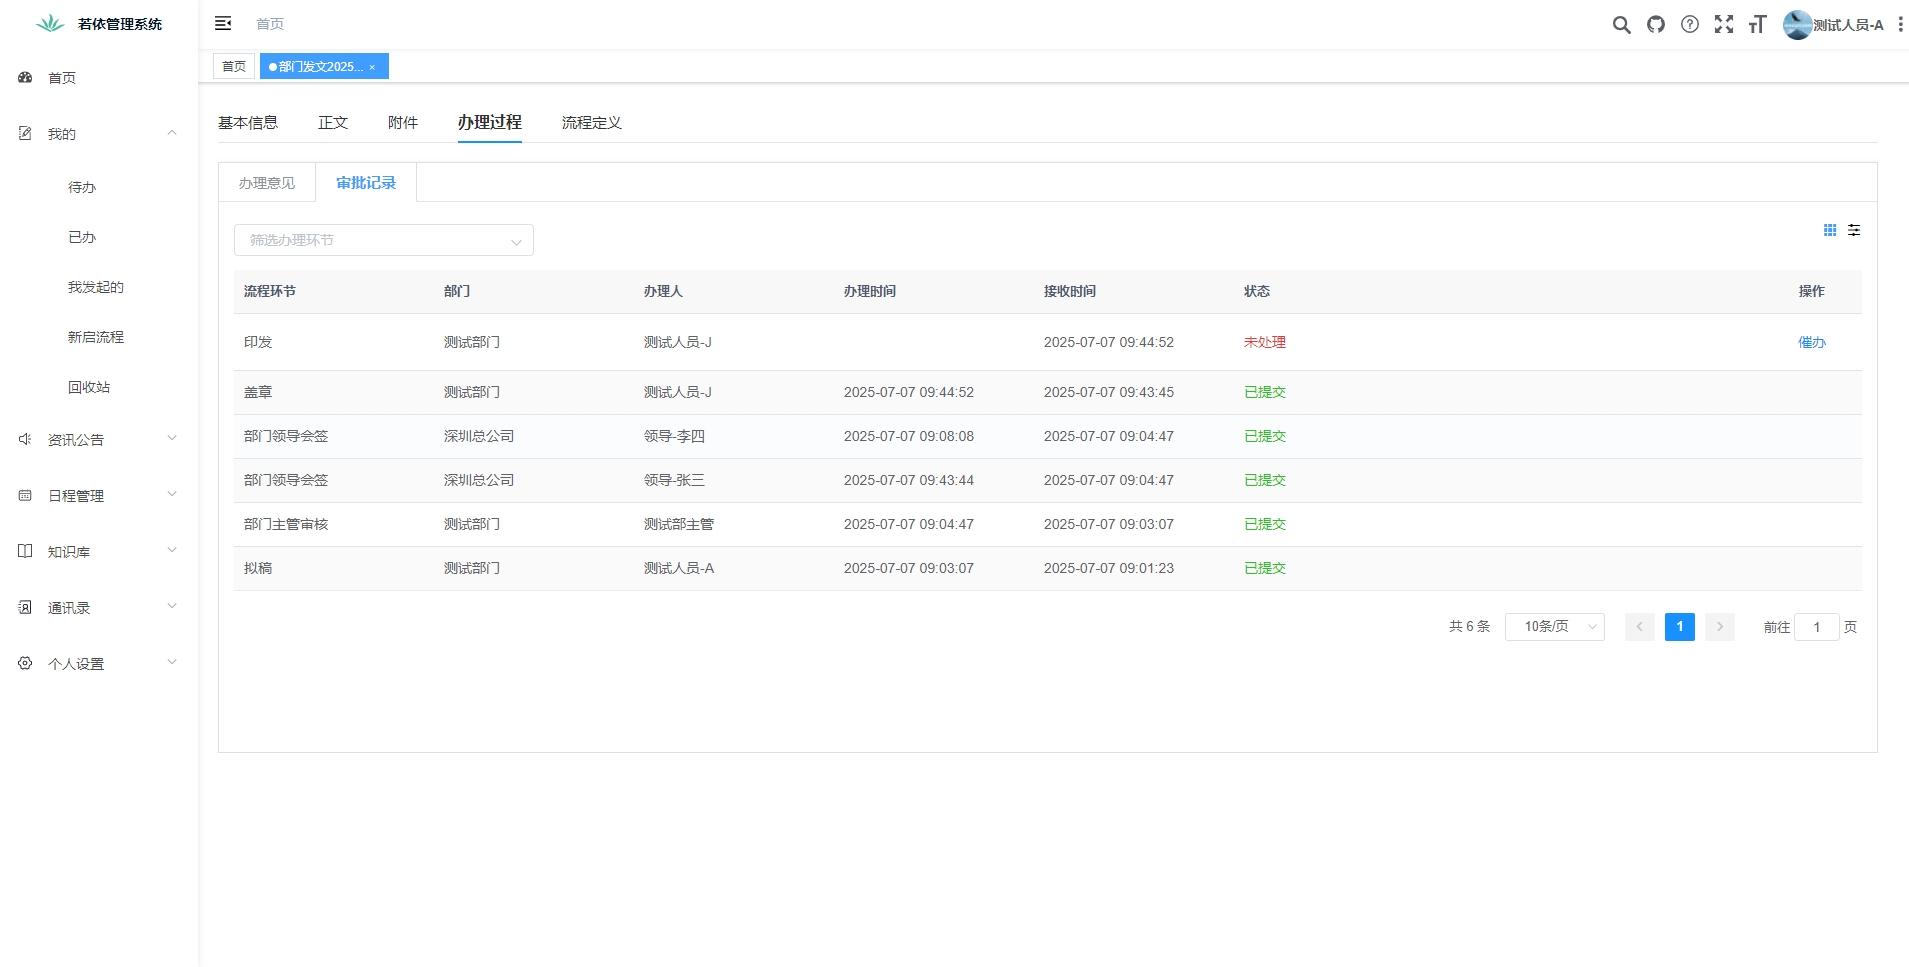
Task: Go to previous page arrow
Action: (x=1640, y=627)
